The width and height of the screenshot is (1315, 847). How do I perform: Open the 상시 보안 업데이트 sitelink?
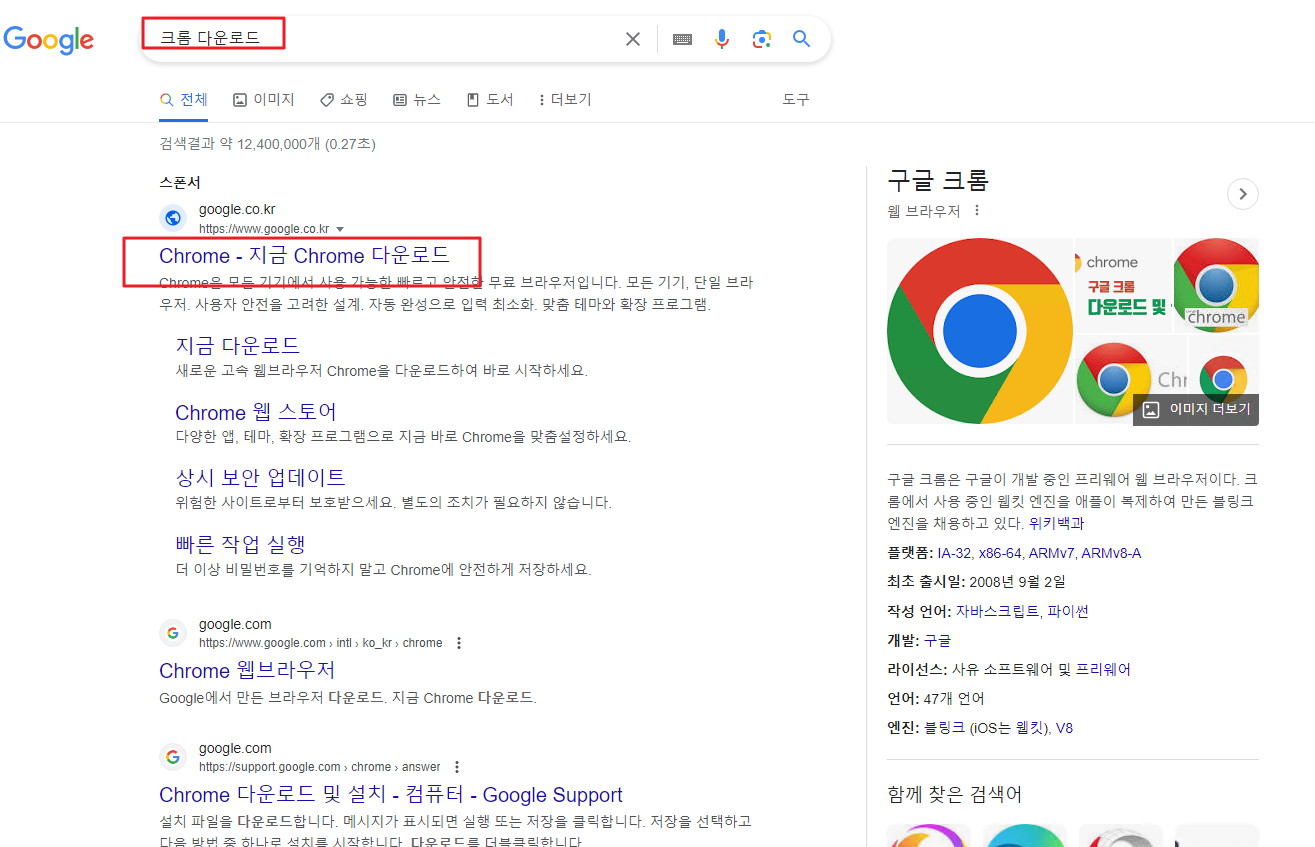pyautogui.click(x=260, y=477)
